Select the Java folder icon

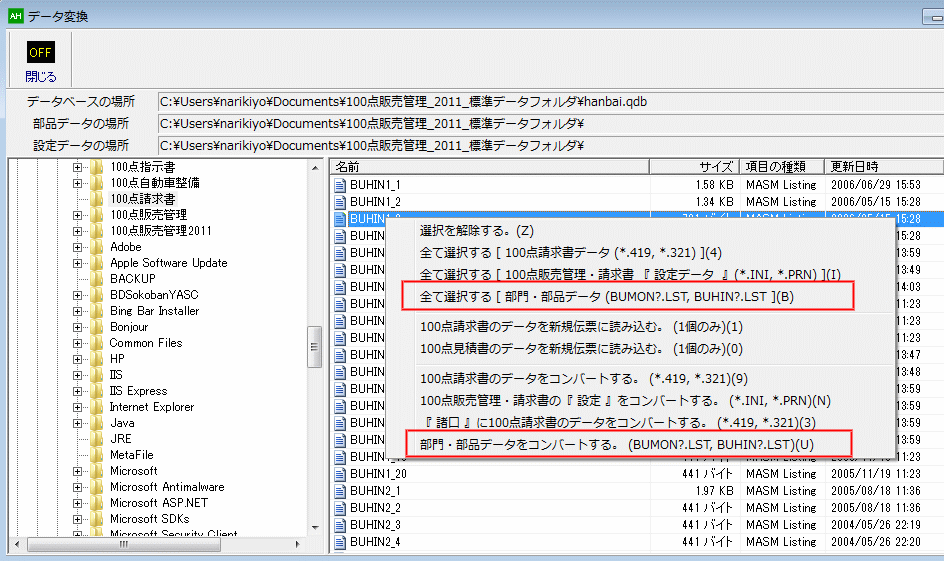[96, 423]
